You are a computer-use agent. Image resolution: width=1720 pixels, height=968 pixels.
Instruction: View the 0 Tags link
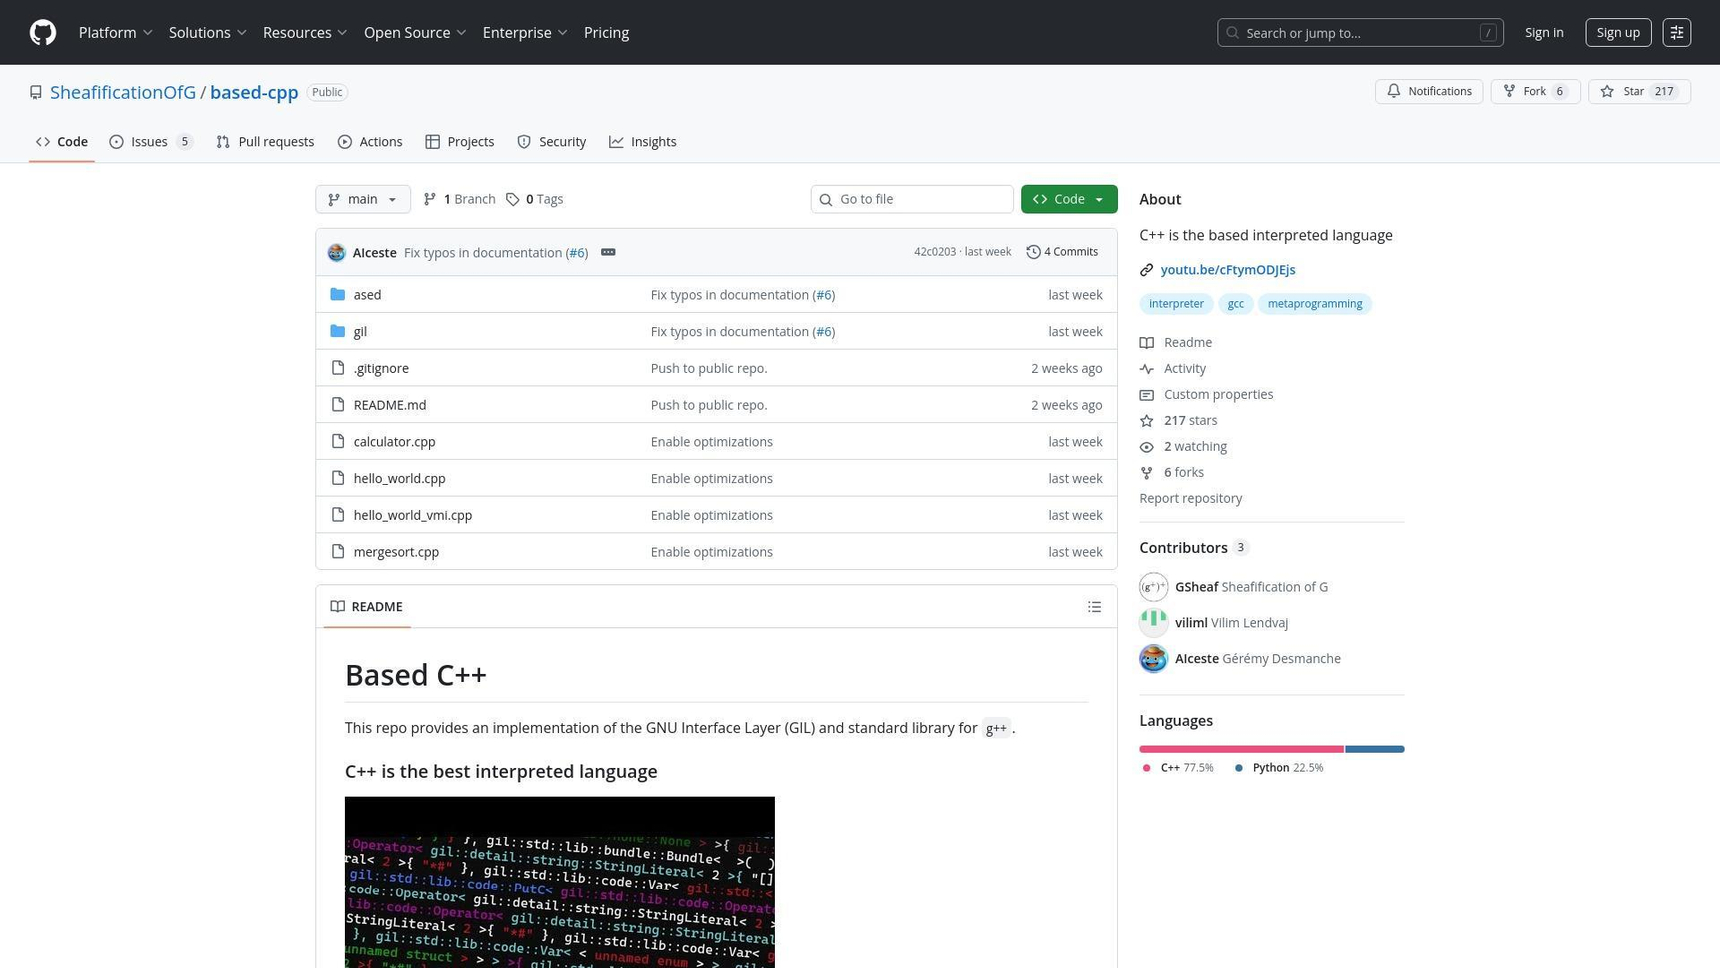pyautogui.click(x=534, y=199)
